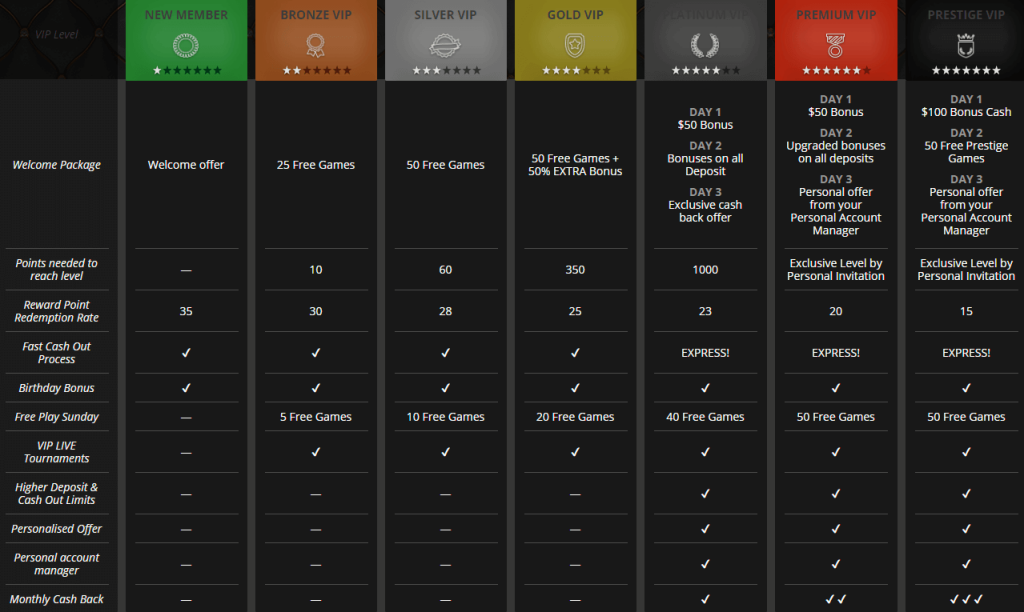Click Prestige VIP triple checkmark for Monthly Cash Back
The height and width of the screenshot is (612, 1024).
(967, 599)
